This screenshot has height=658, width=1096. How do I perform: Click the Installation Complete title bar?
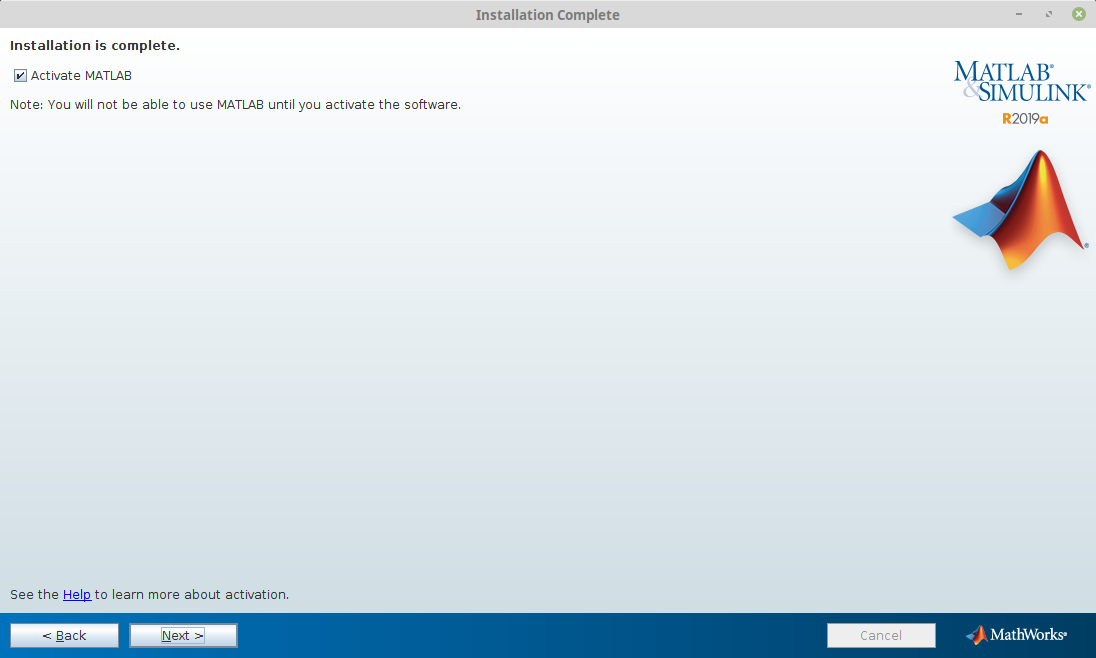point(547,15)
